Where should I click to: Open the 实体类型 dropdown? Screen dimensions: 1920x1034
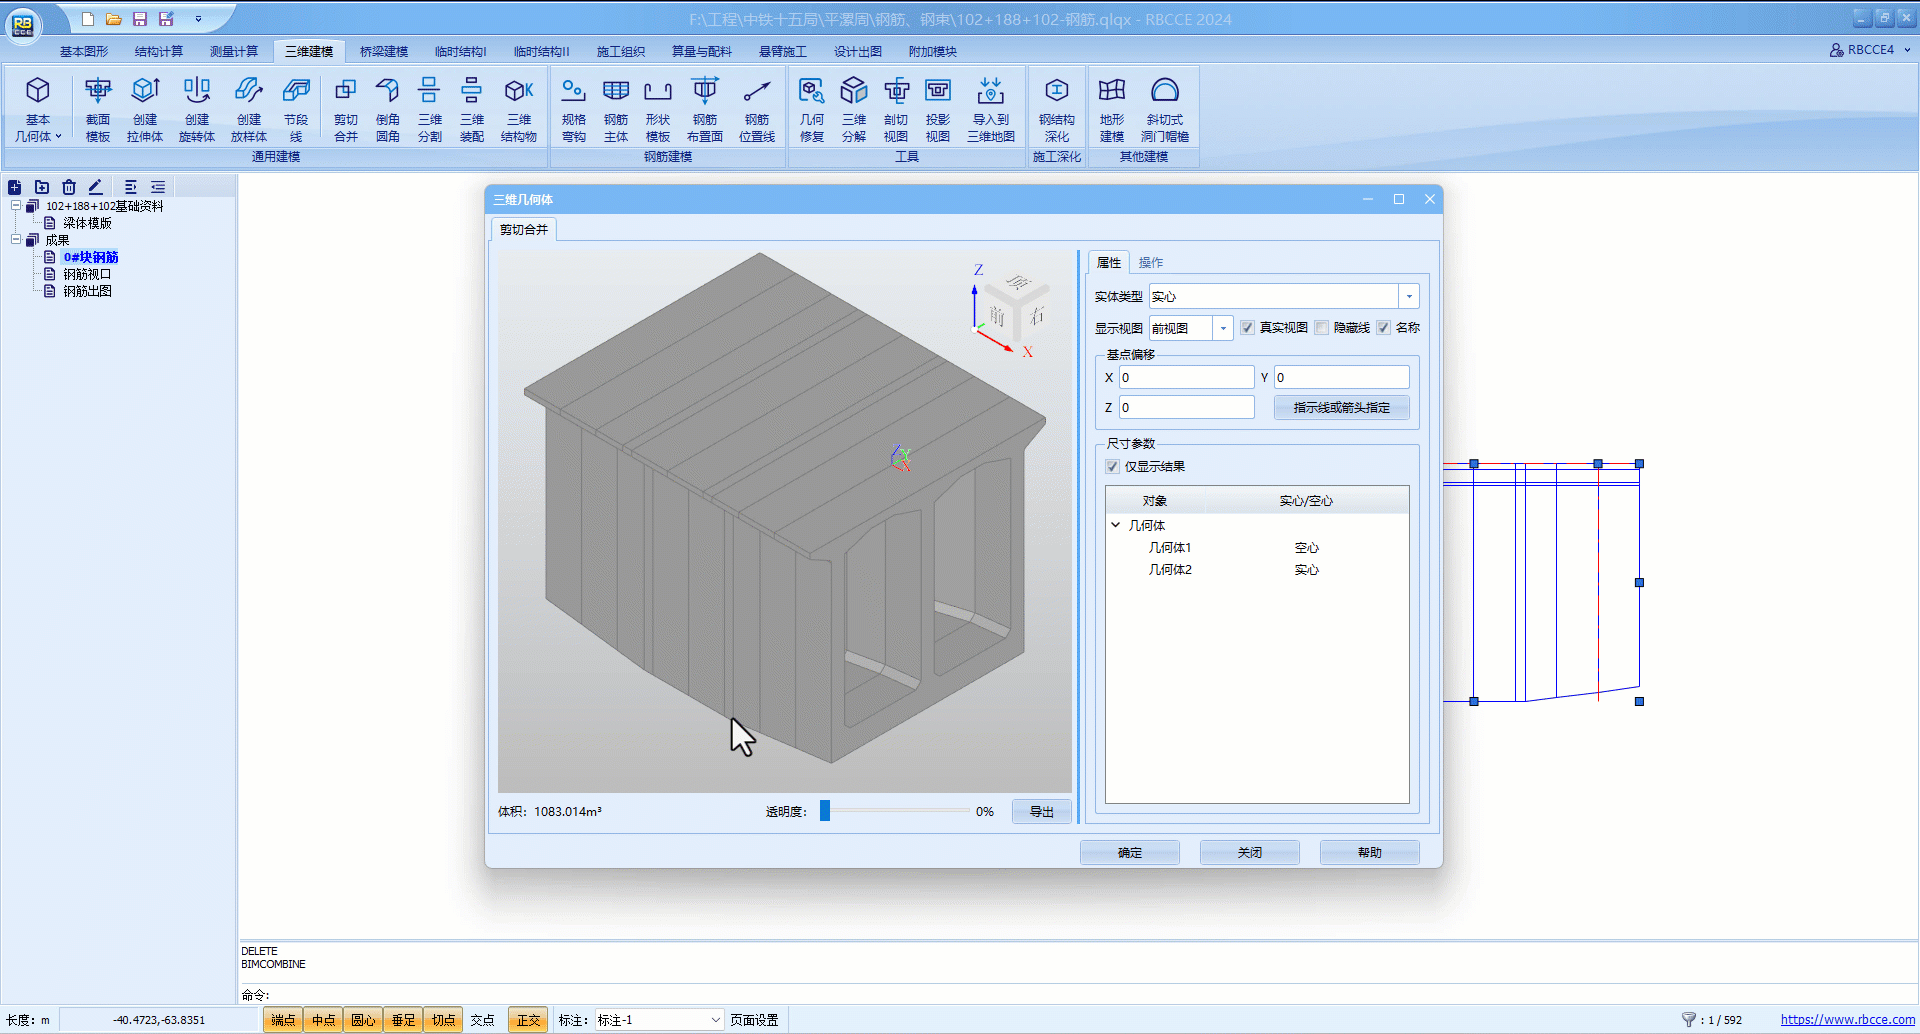pos(1409,297)
